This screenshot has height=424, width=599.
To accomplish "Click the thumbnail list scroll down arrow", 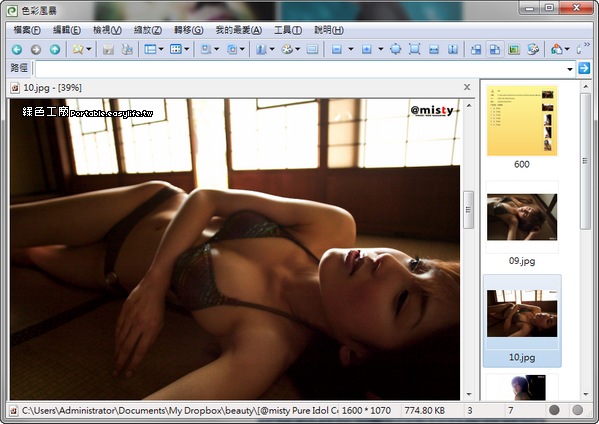I will tap(586, 394).
